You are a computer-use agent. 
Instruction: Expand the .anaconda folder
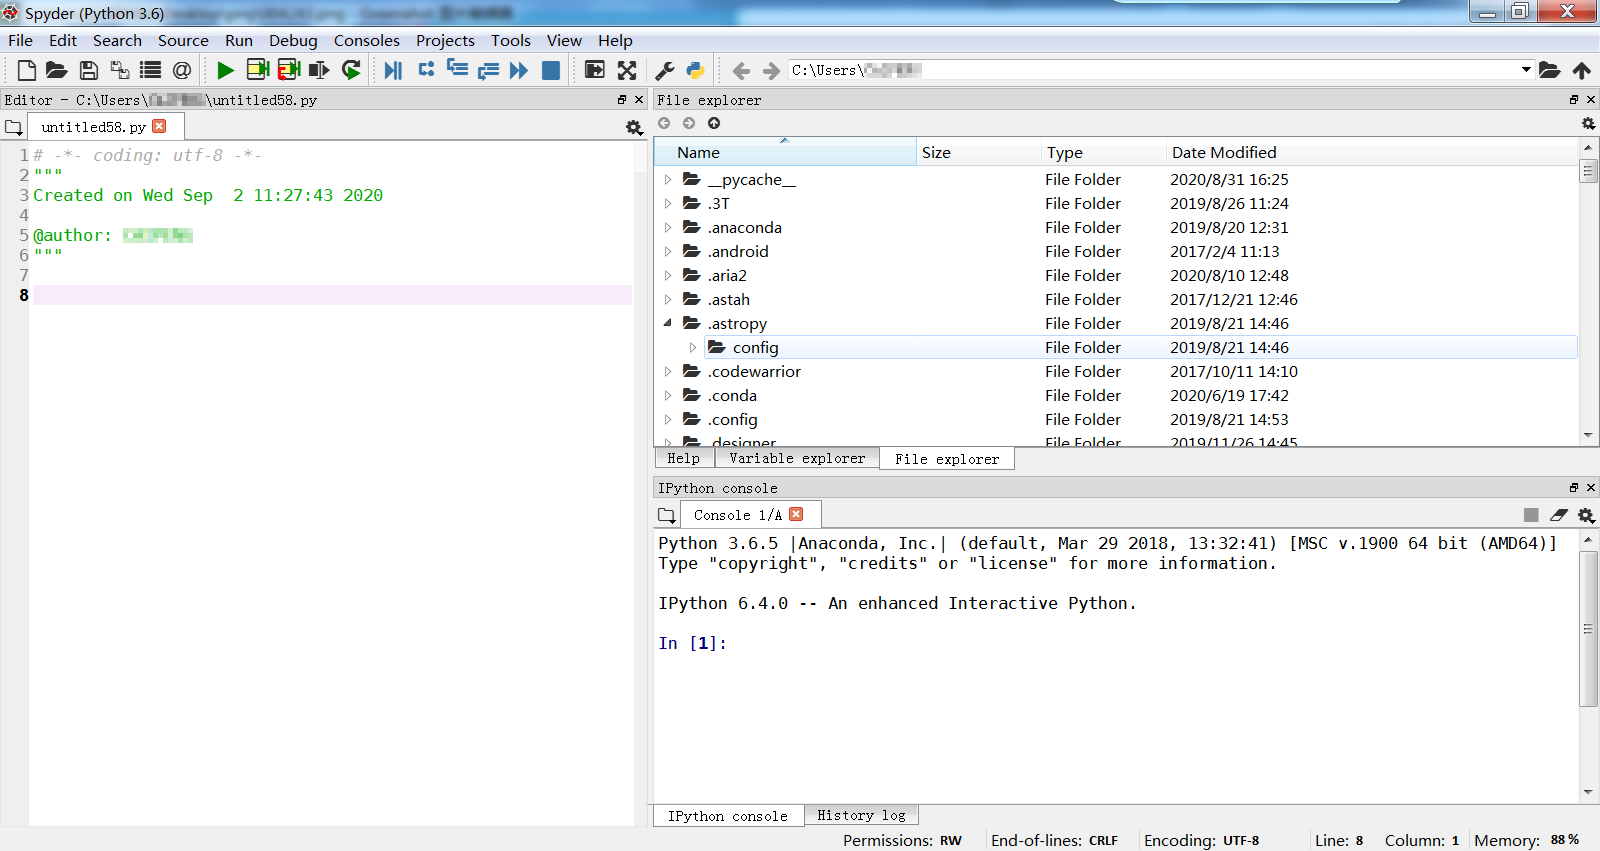(x=668, y=228)
